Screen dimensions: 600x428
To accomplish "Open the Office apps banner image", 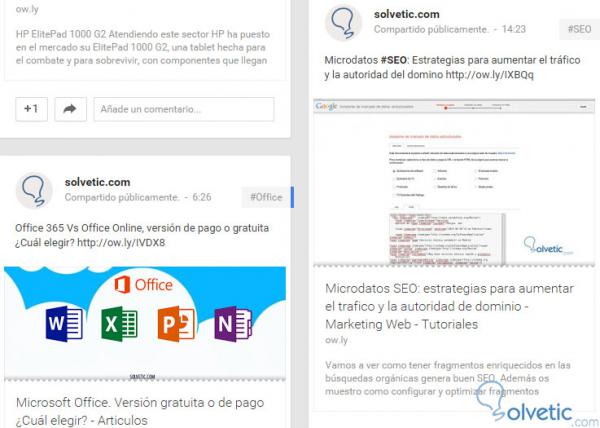I will [x=145, y=324].
